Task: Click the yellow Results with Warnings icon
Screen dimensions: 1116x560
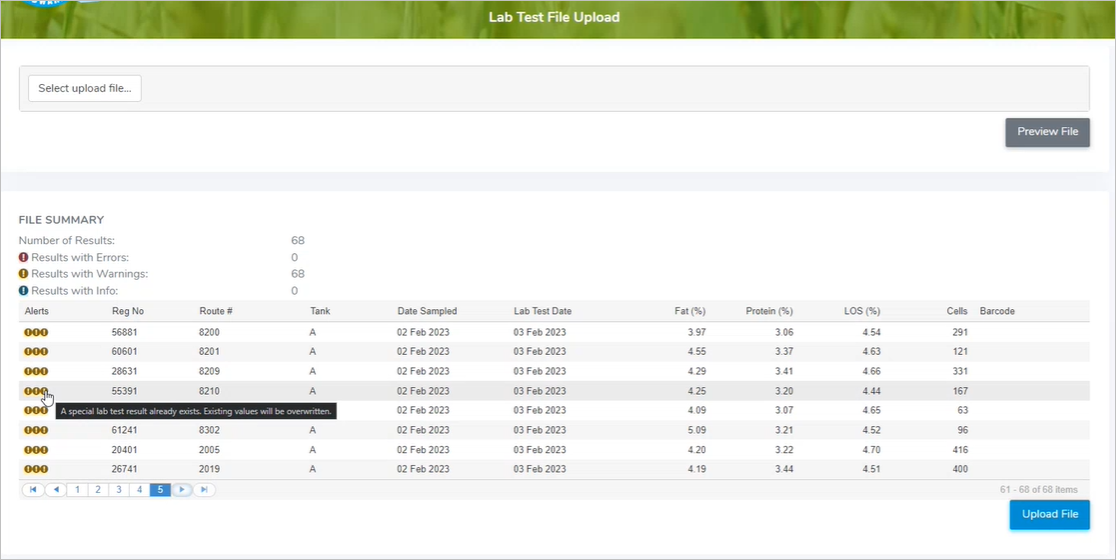Action: coord(23,274)
